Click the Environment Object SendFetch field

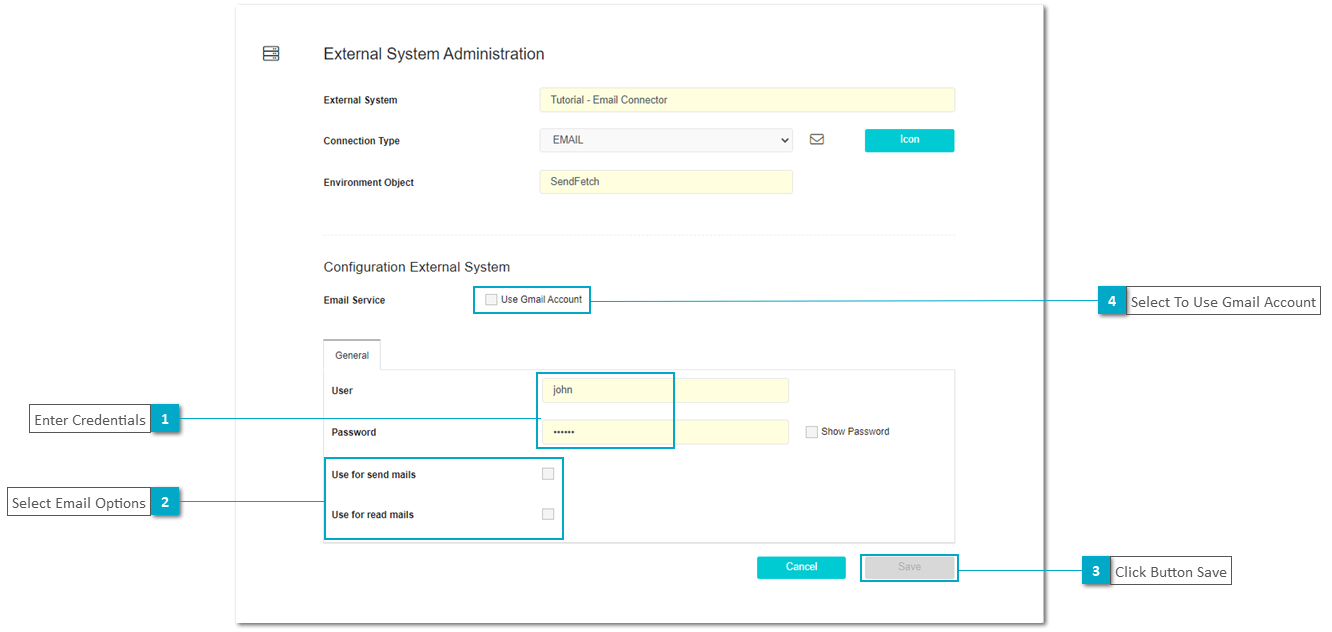point(666,182)
